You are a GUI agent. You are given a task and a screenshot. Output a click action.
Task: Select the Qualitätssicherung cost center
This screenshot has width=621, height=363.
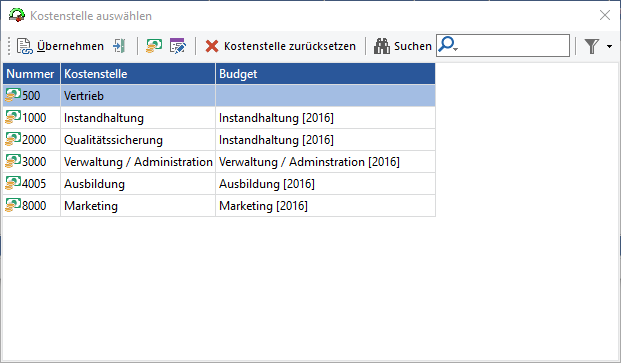138,140
